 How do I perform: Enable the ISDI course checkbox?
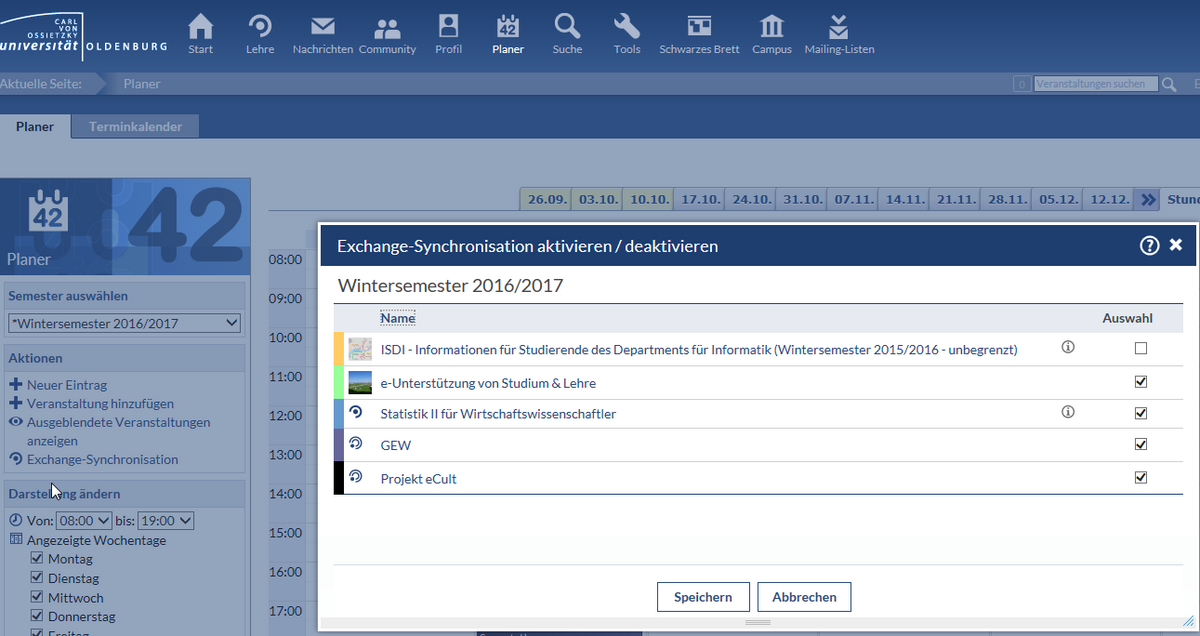point(1141,349)
